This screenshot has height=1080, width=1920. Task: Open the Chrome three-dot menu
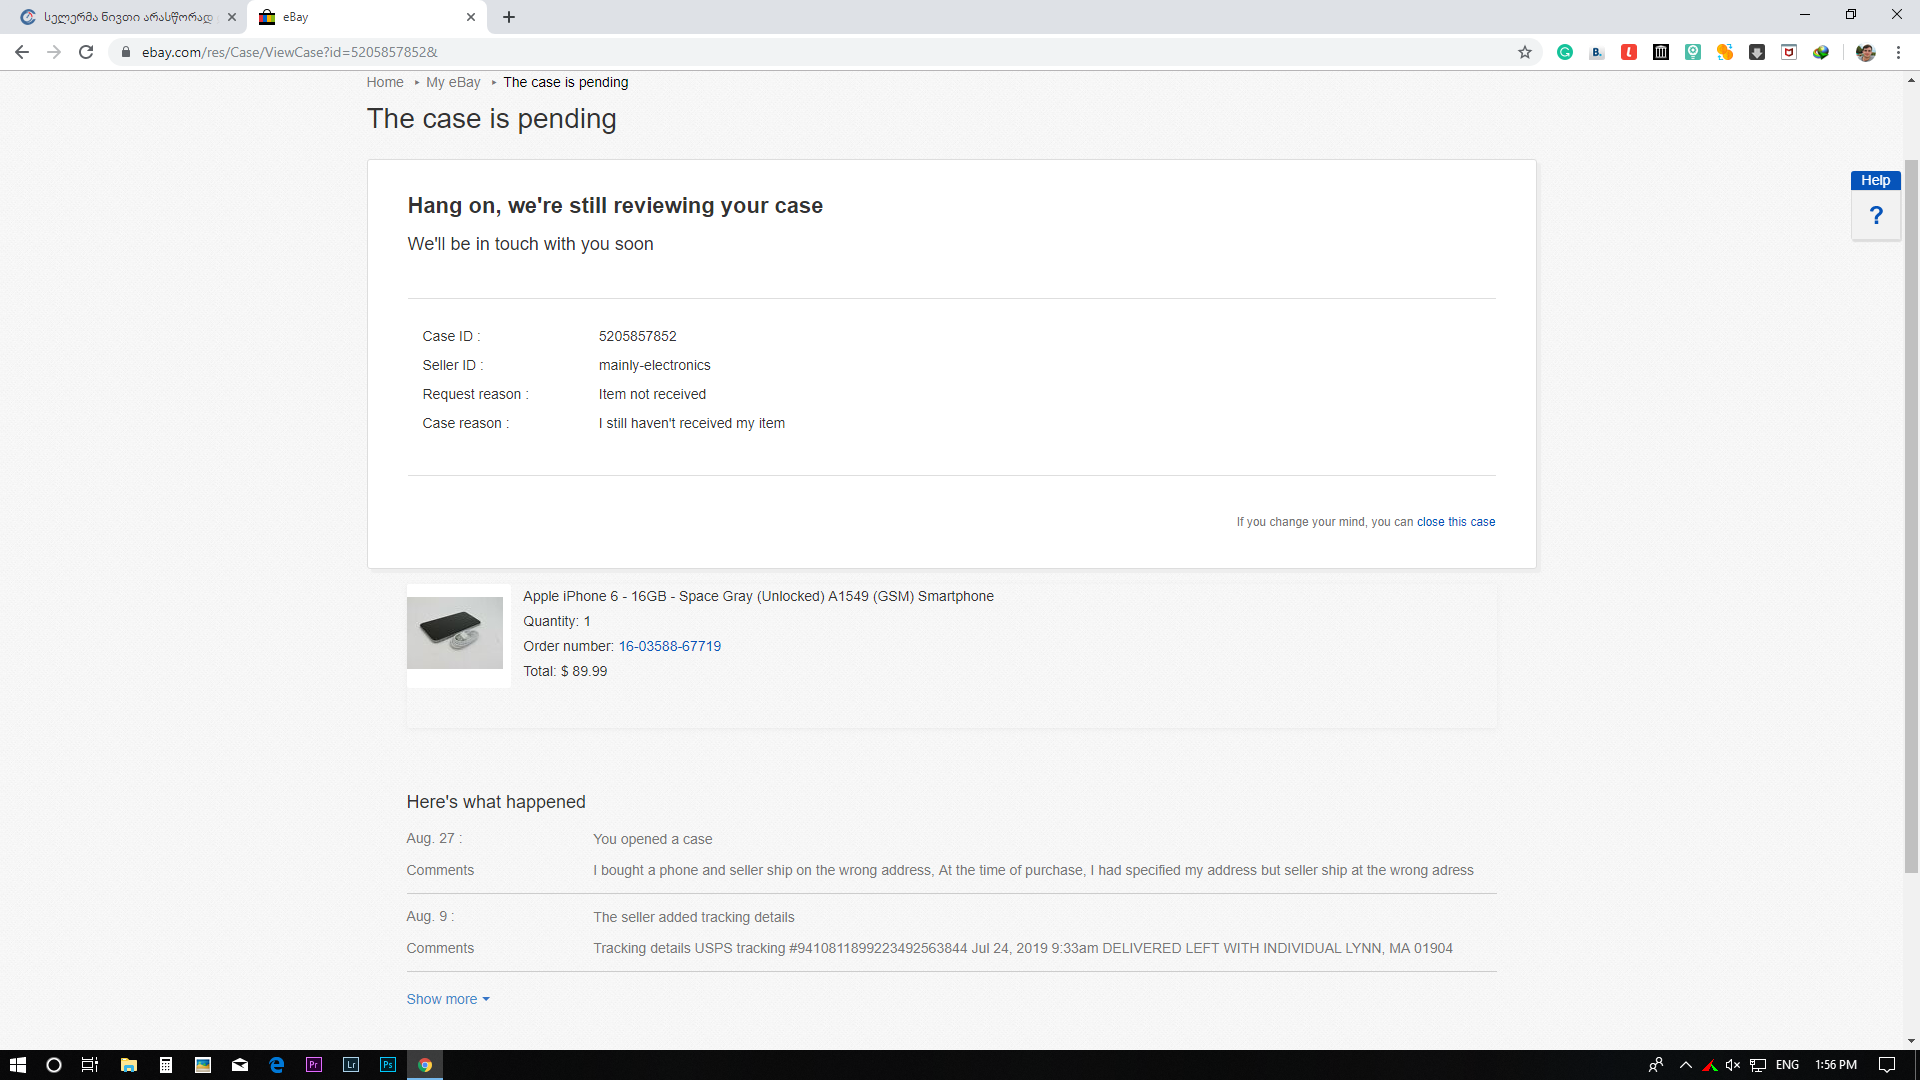click(x=1898, y=52)
